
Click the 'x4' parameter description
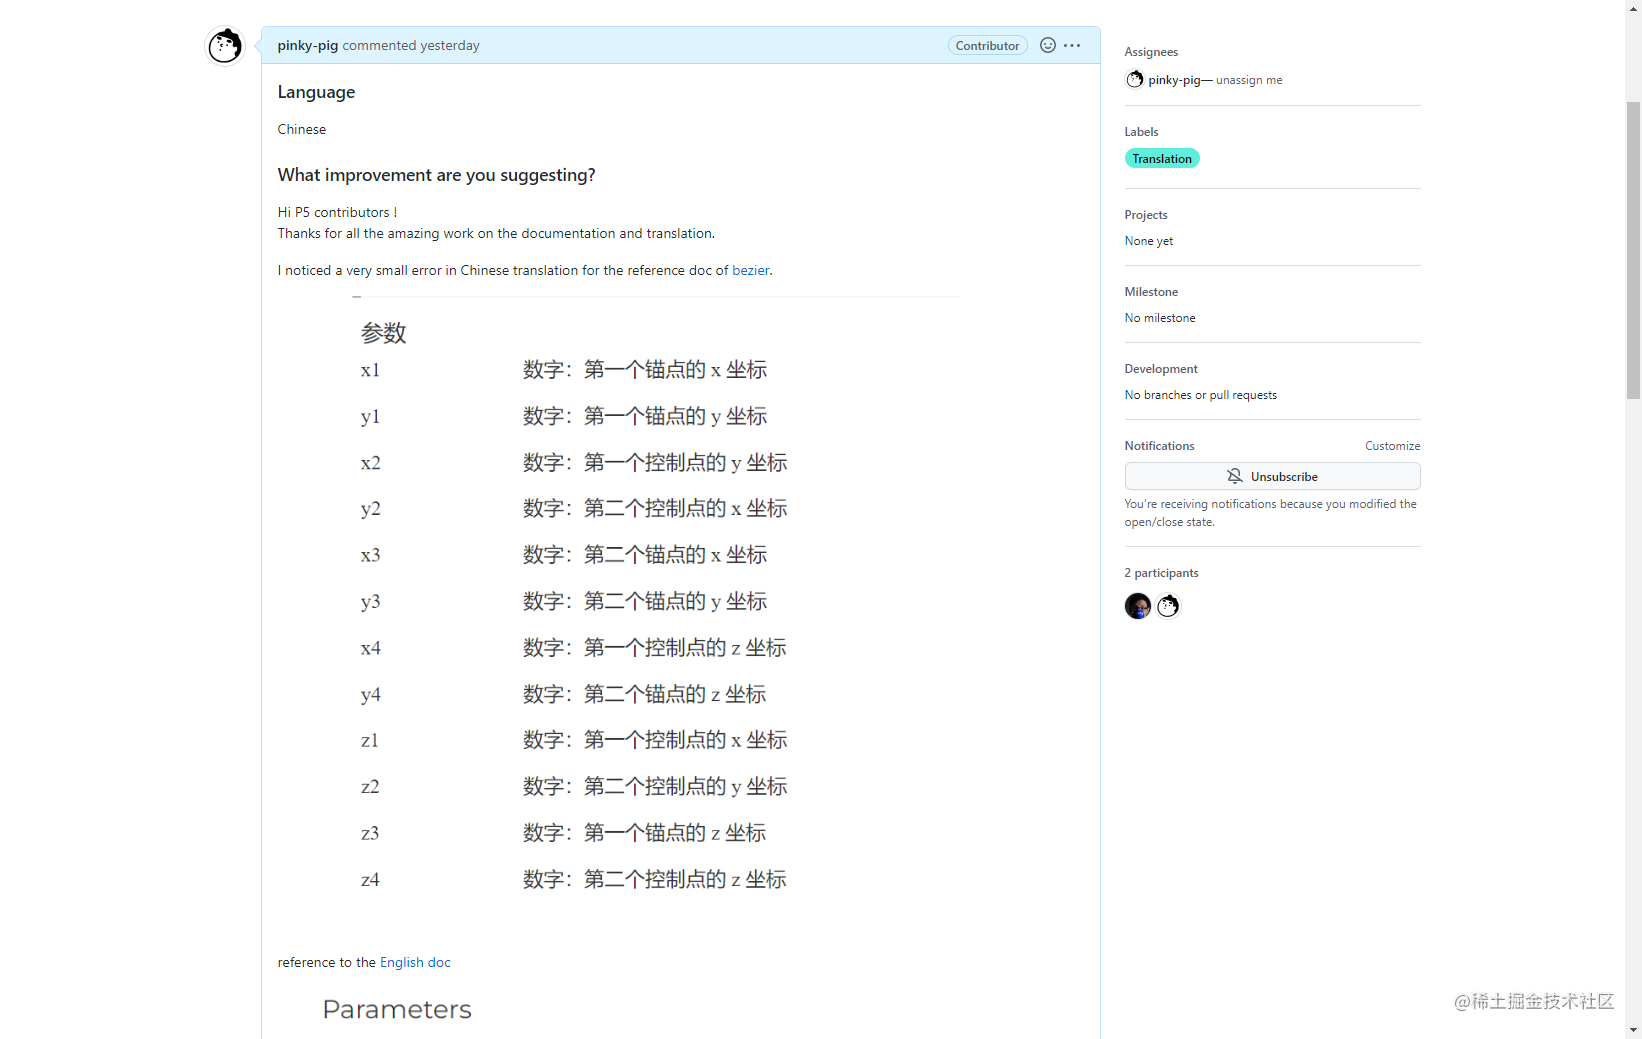click(x=655, y=648)
